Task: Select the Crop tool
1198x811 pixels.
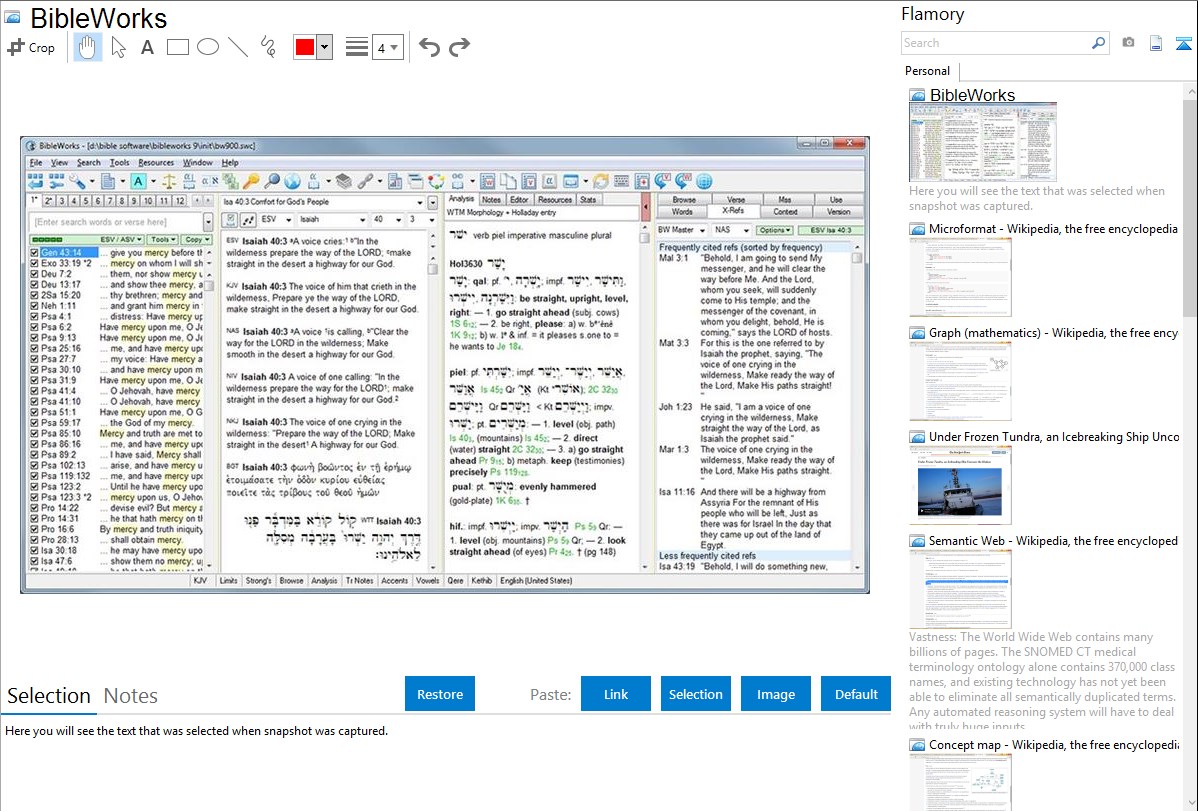Action: click(x=31, y=47)
